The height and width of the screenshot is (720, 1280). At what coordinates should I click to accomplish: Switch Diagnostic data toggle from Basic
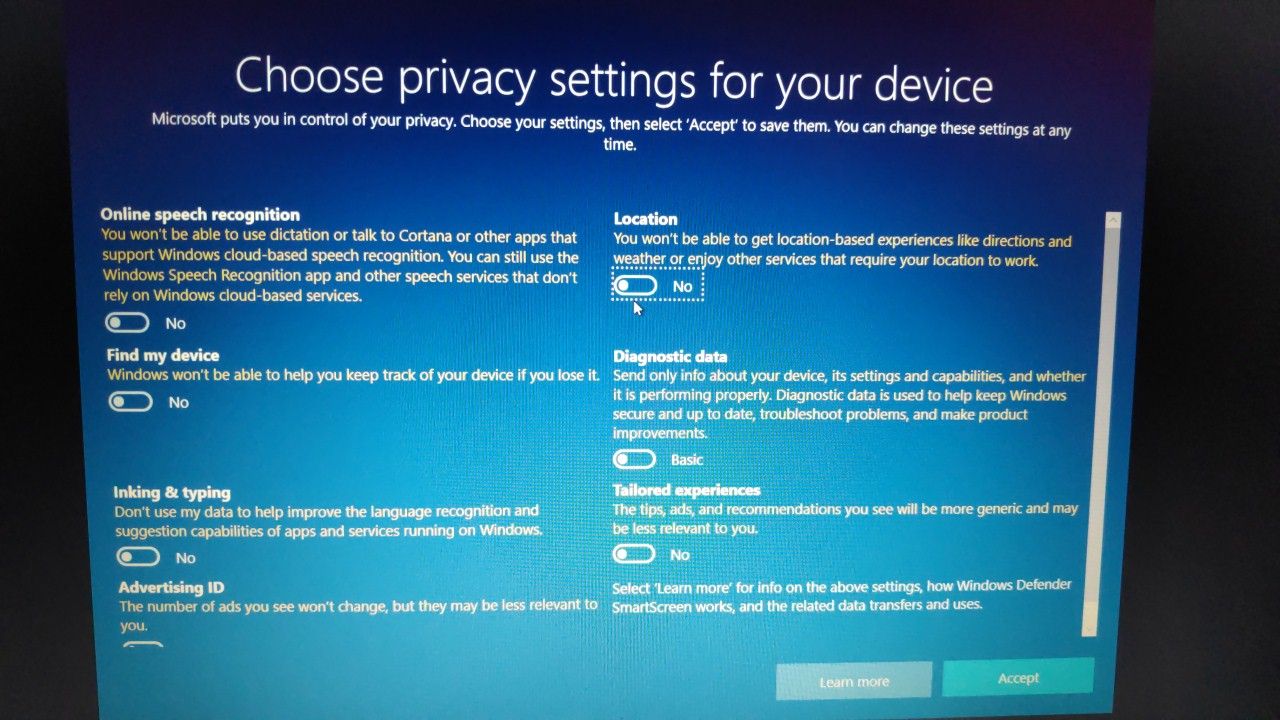click(x=634, y=459)
